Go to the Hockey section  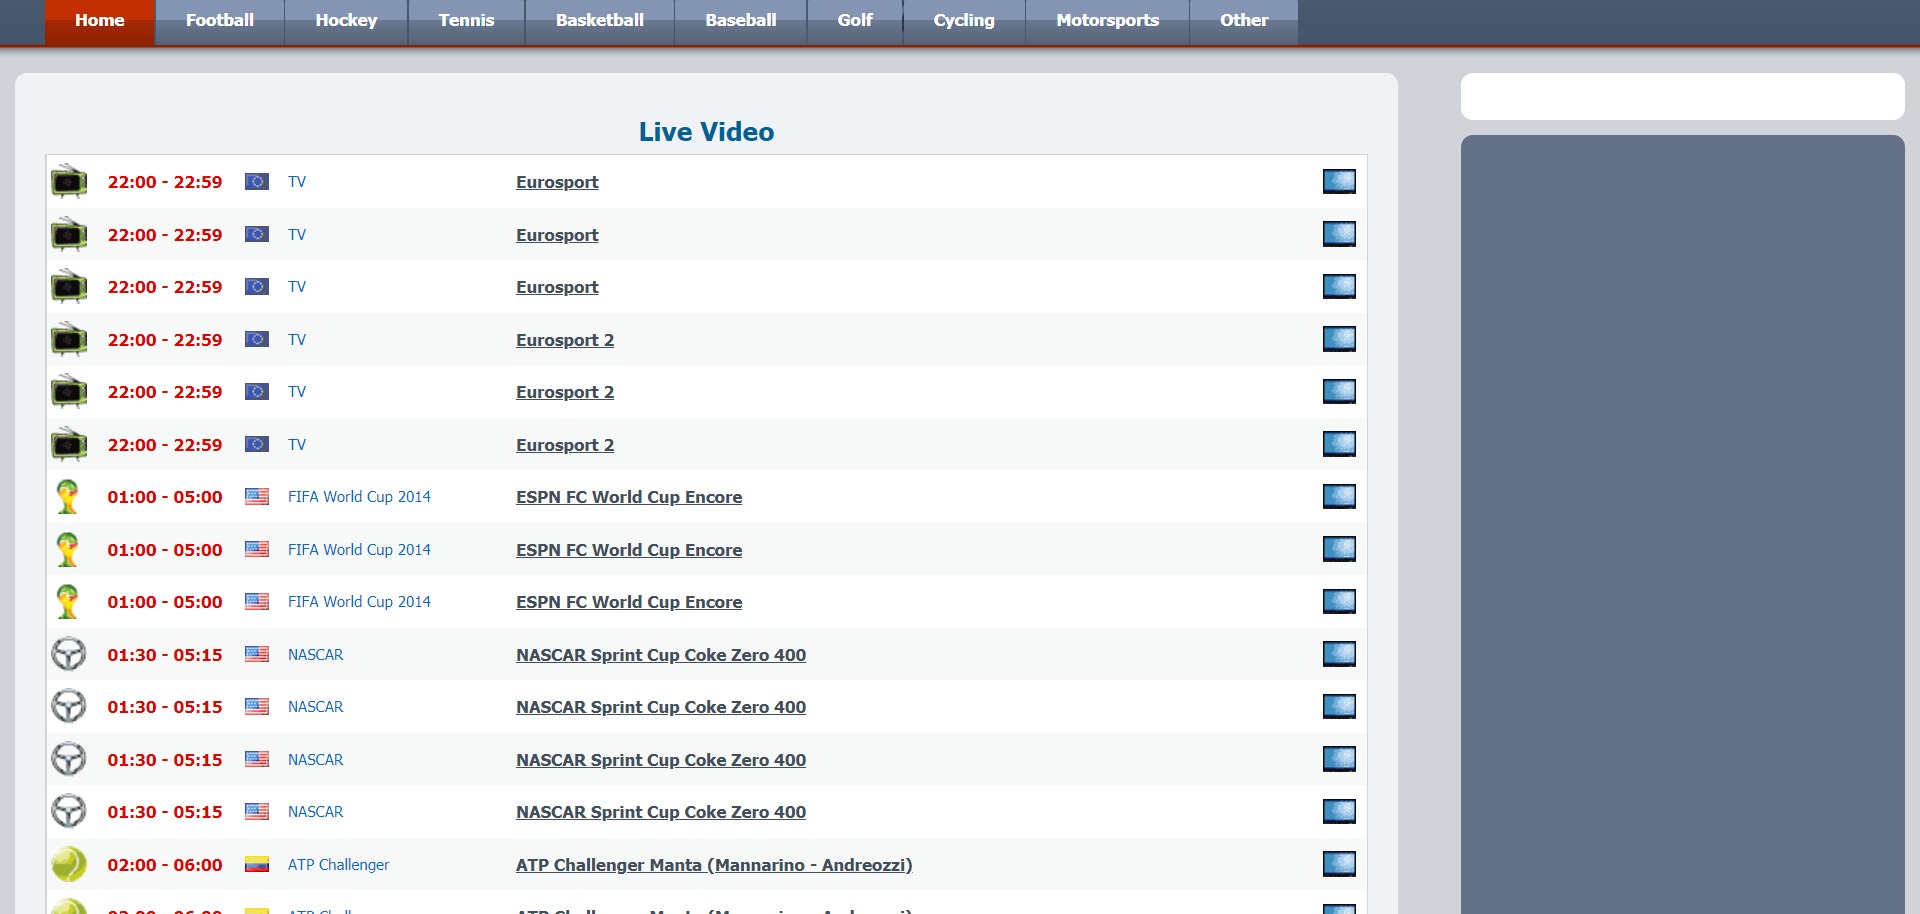coord(346,21)
